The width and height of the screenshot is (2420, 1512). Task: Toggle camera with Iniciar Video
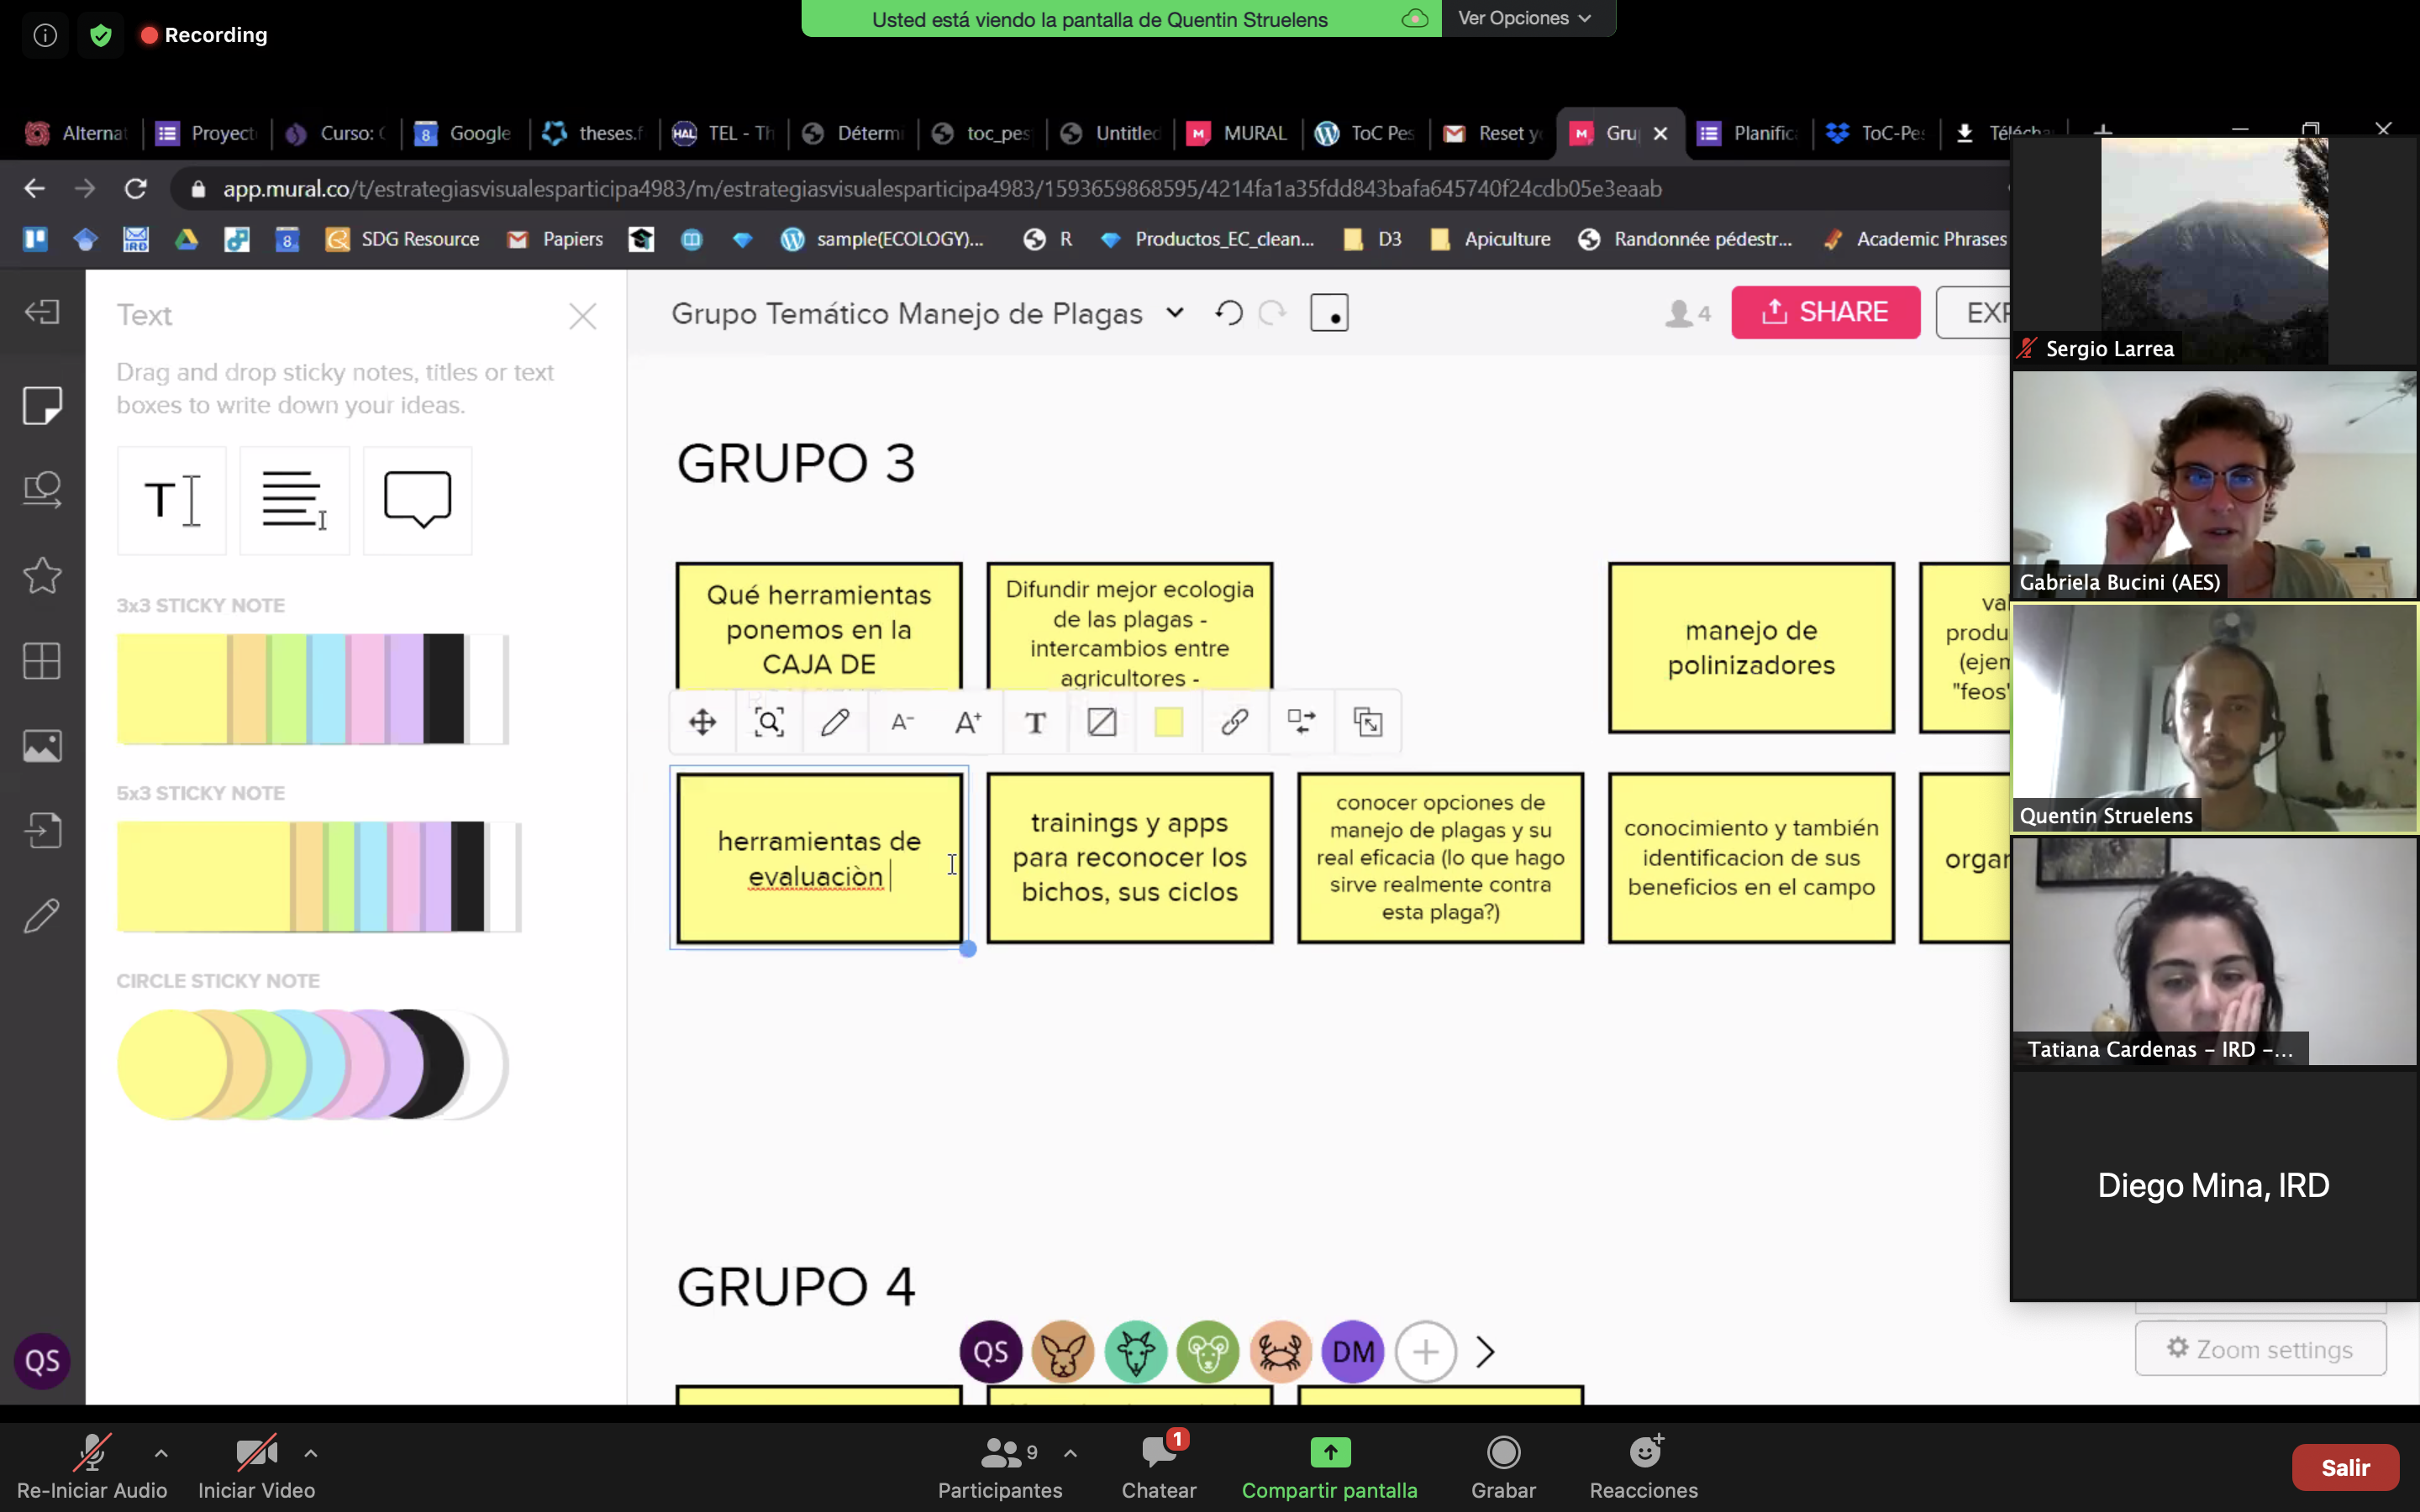tap(256, 1466)
